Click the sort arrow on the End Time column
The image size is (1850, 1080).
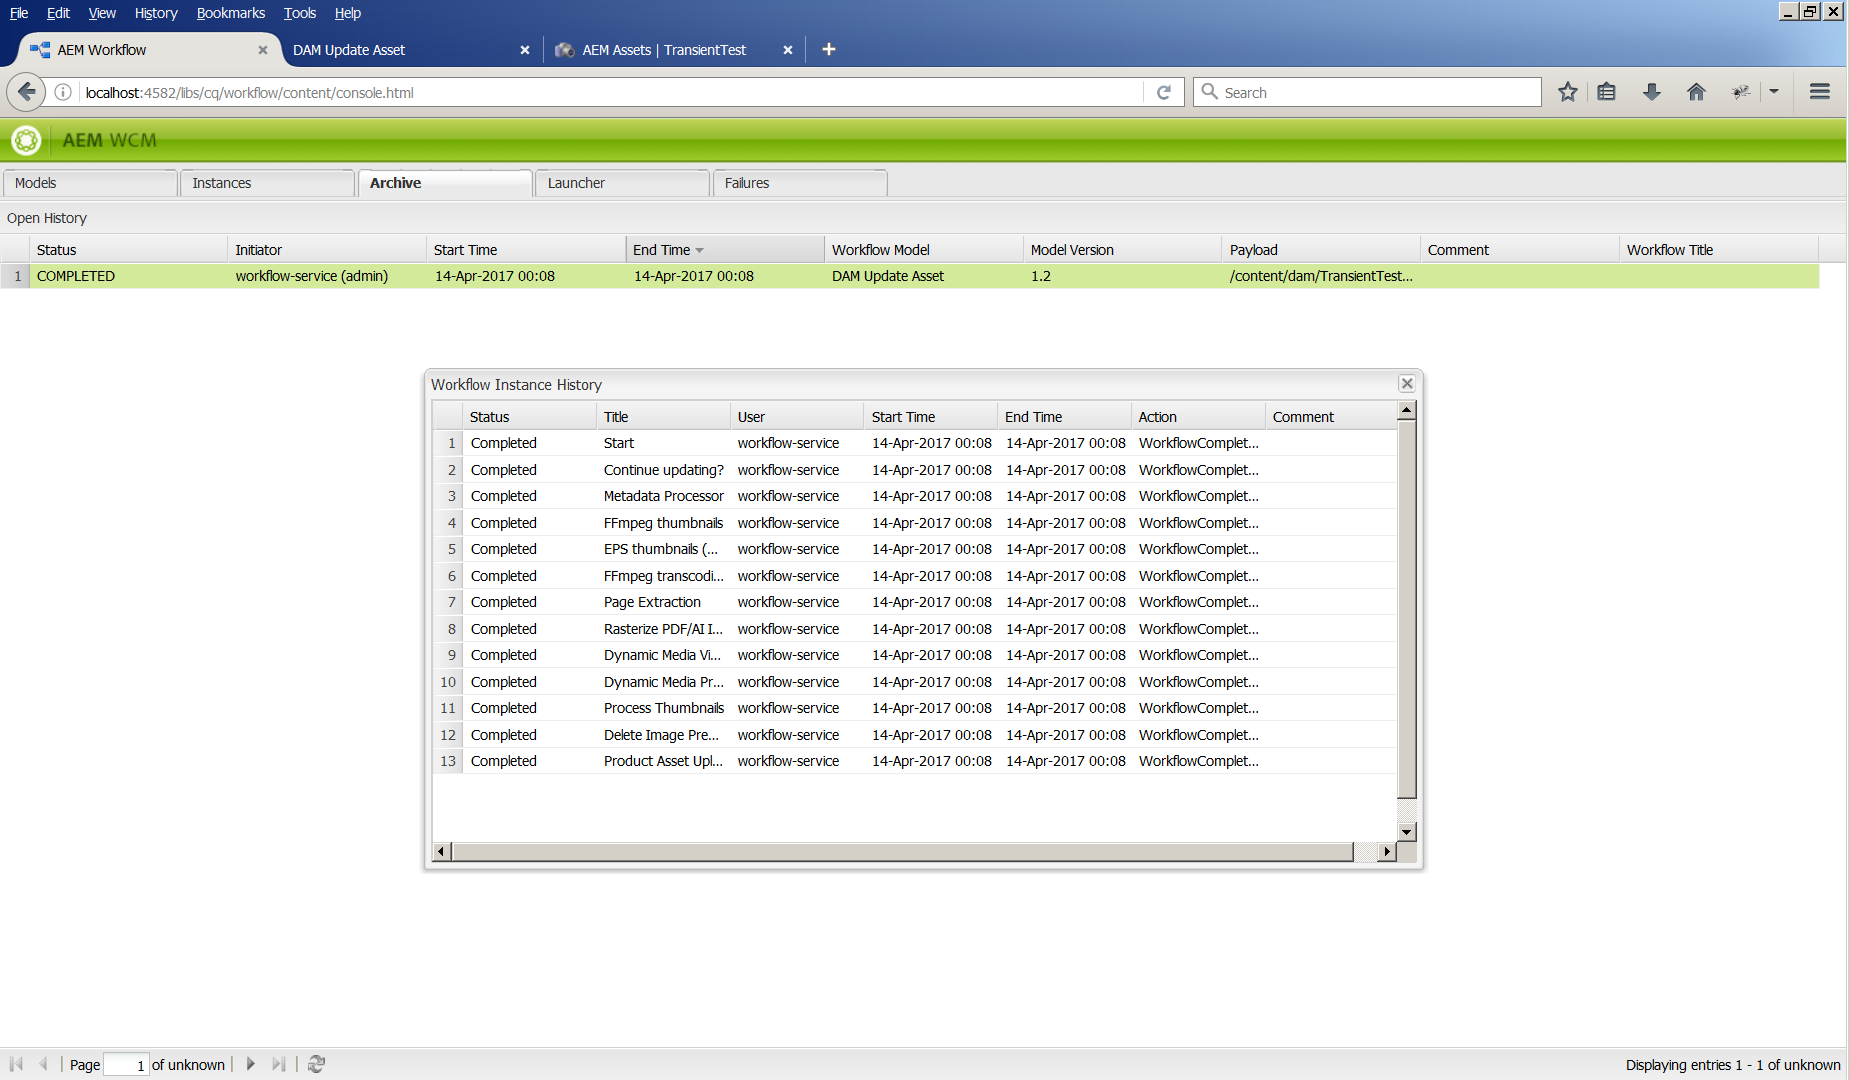coord(700,250)
